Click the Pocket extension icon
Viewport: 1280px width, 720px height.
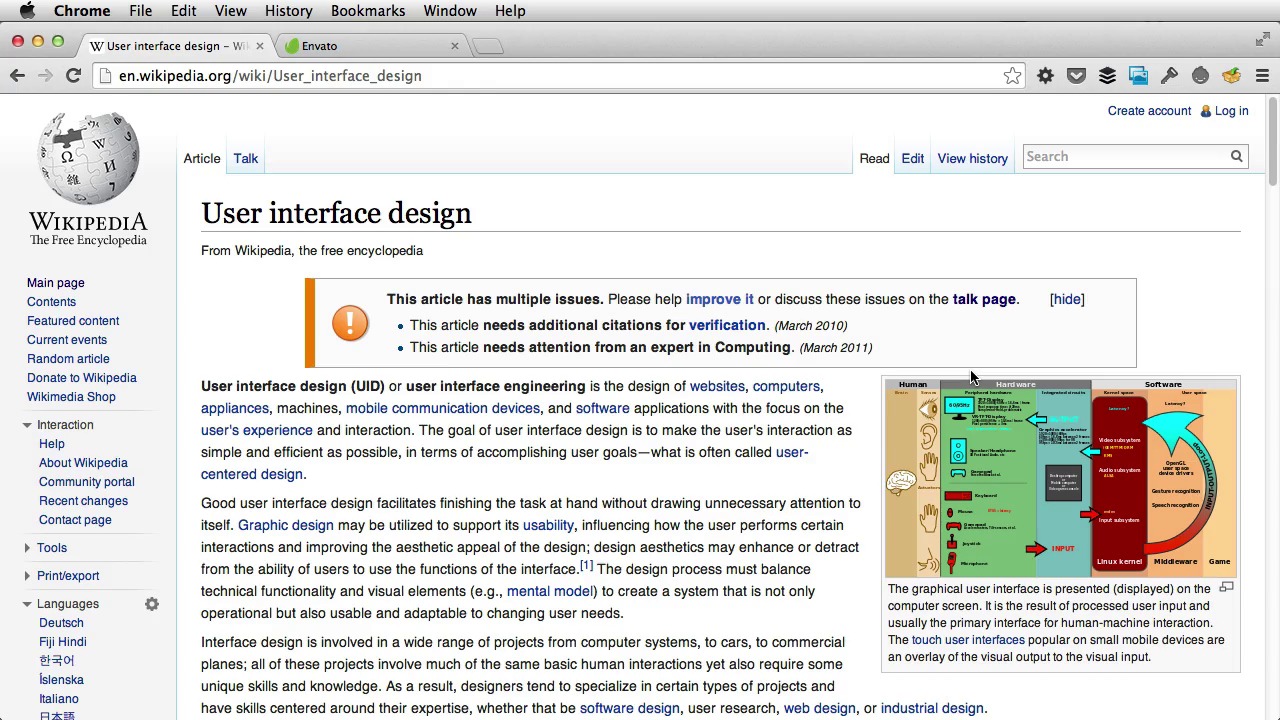1076,76
